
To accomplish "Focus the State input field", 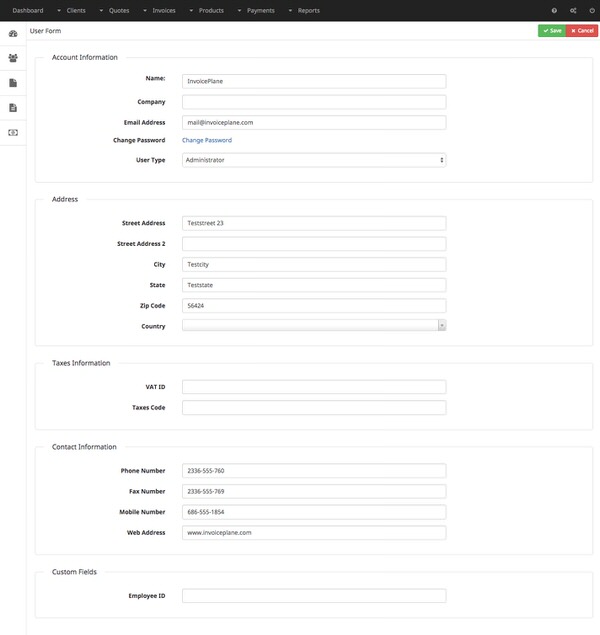I will [314, 285].
